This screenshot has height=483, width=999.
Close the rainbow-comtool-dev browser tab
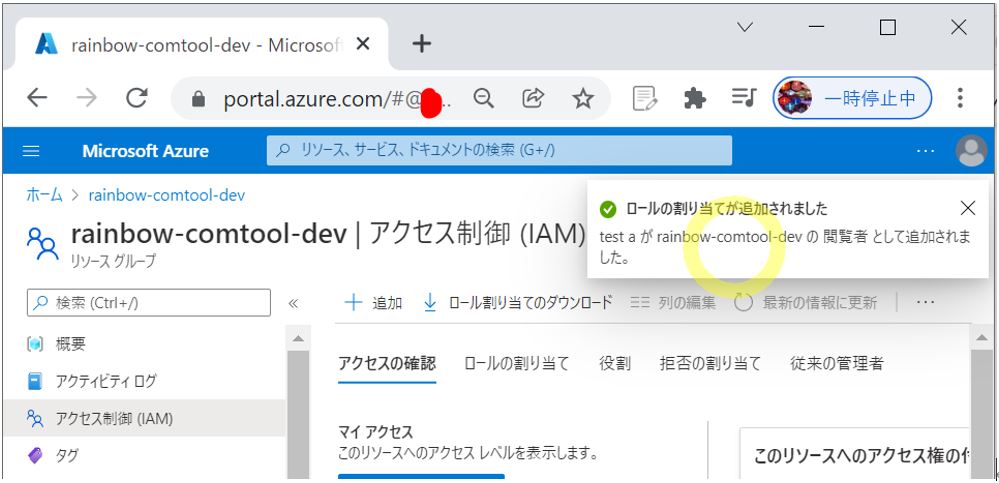click(363, 43)
